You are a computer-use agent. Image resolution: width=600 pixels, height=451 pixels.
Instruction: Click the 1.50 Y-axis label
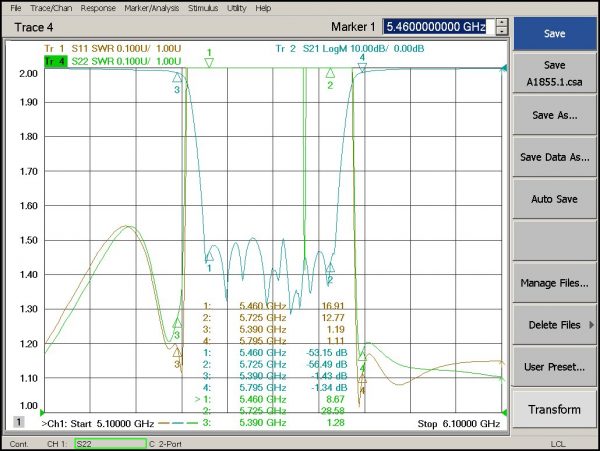[x=29, y=240]
